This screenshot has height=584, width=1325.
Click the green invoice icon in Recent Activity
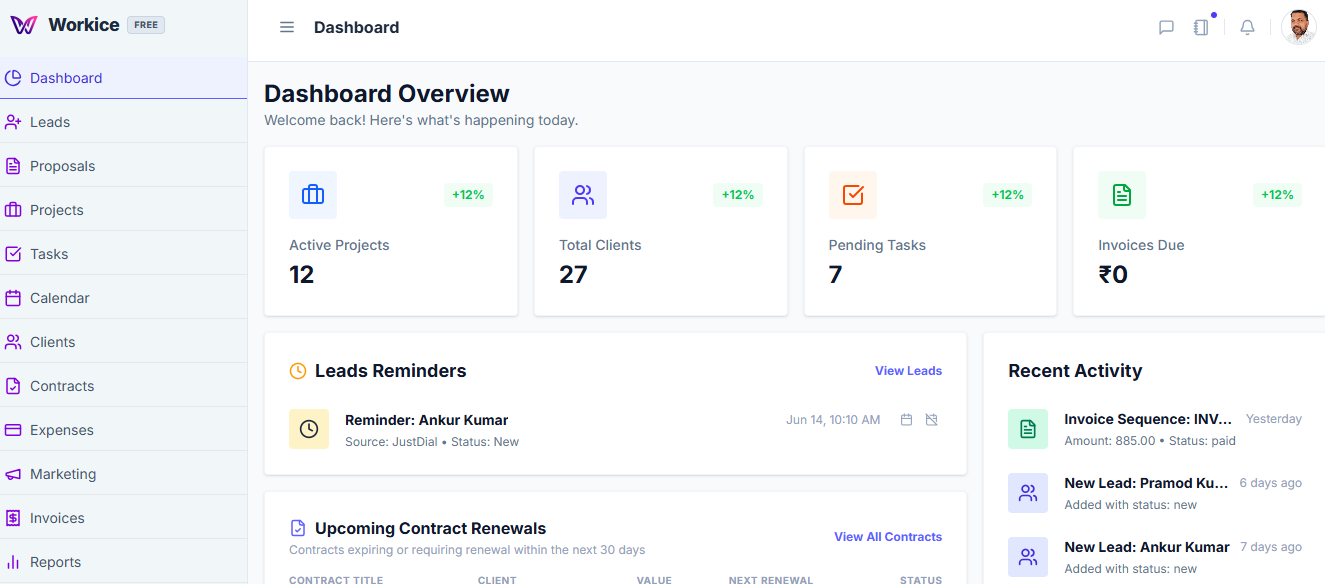tap(1028, 429)
